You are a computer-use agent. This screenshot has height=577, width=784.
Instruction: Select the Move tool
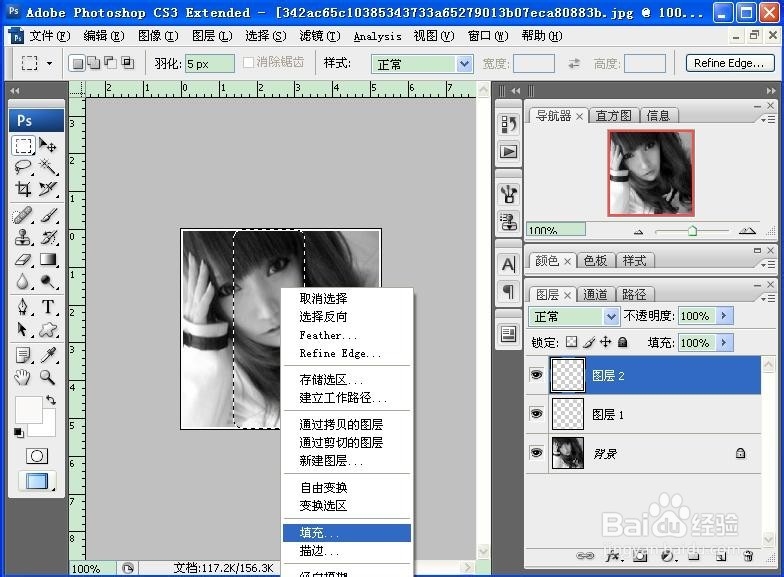pos(48,146)
